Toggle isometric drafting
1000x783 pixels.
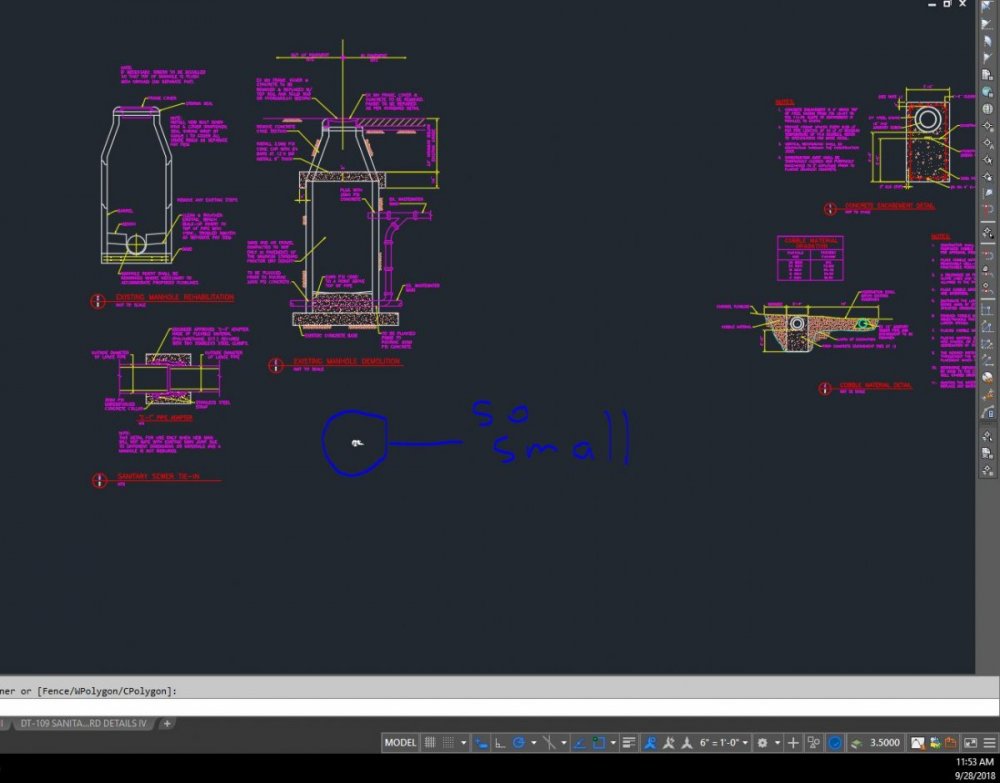[x=549, y=742]
